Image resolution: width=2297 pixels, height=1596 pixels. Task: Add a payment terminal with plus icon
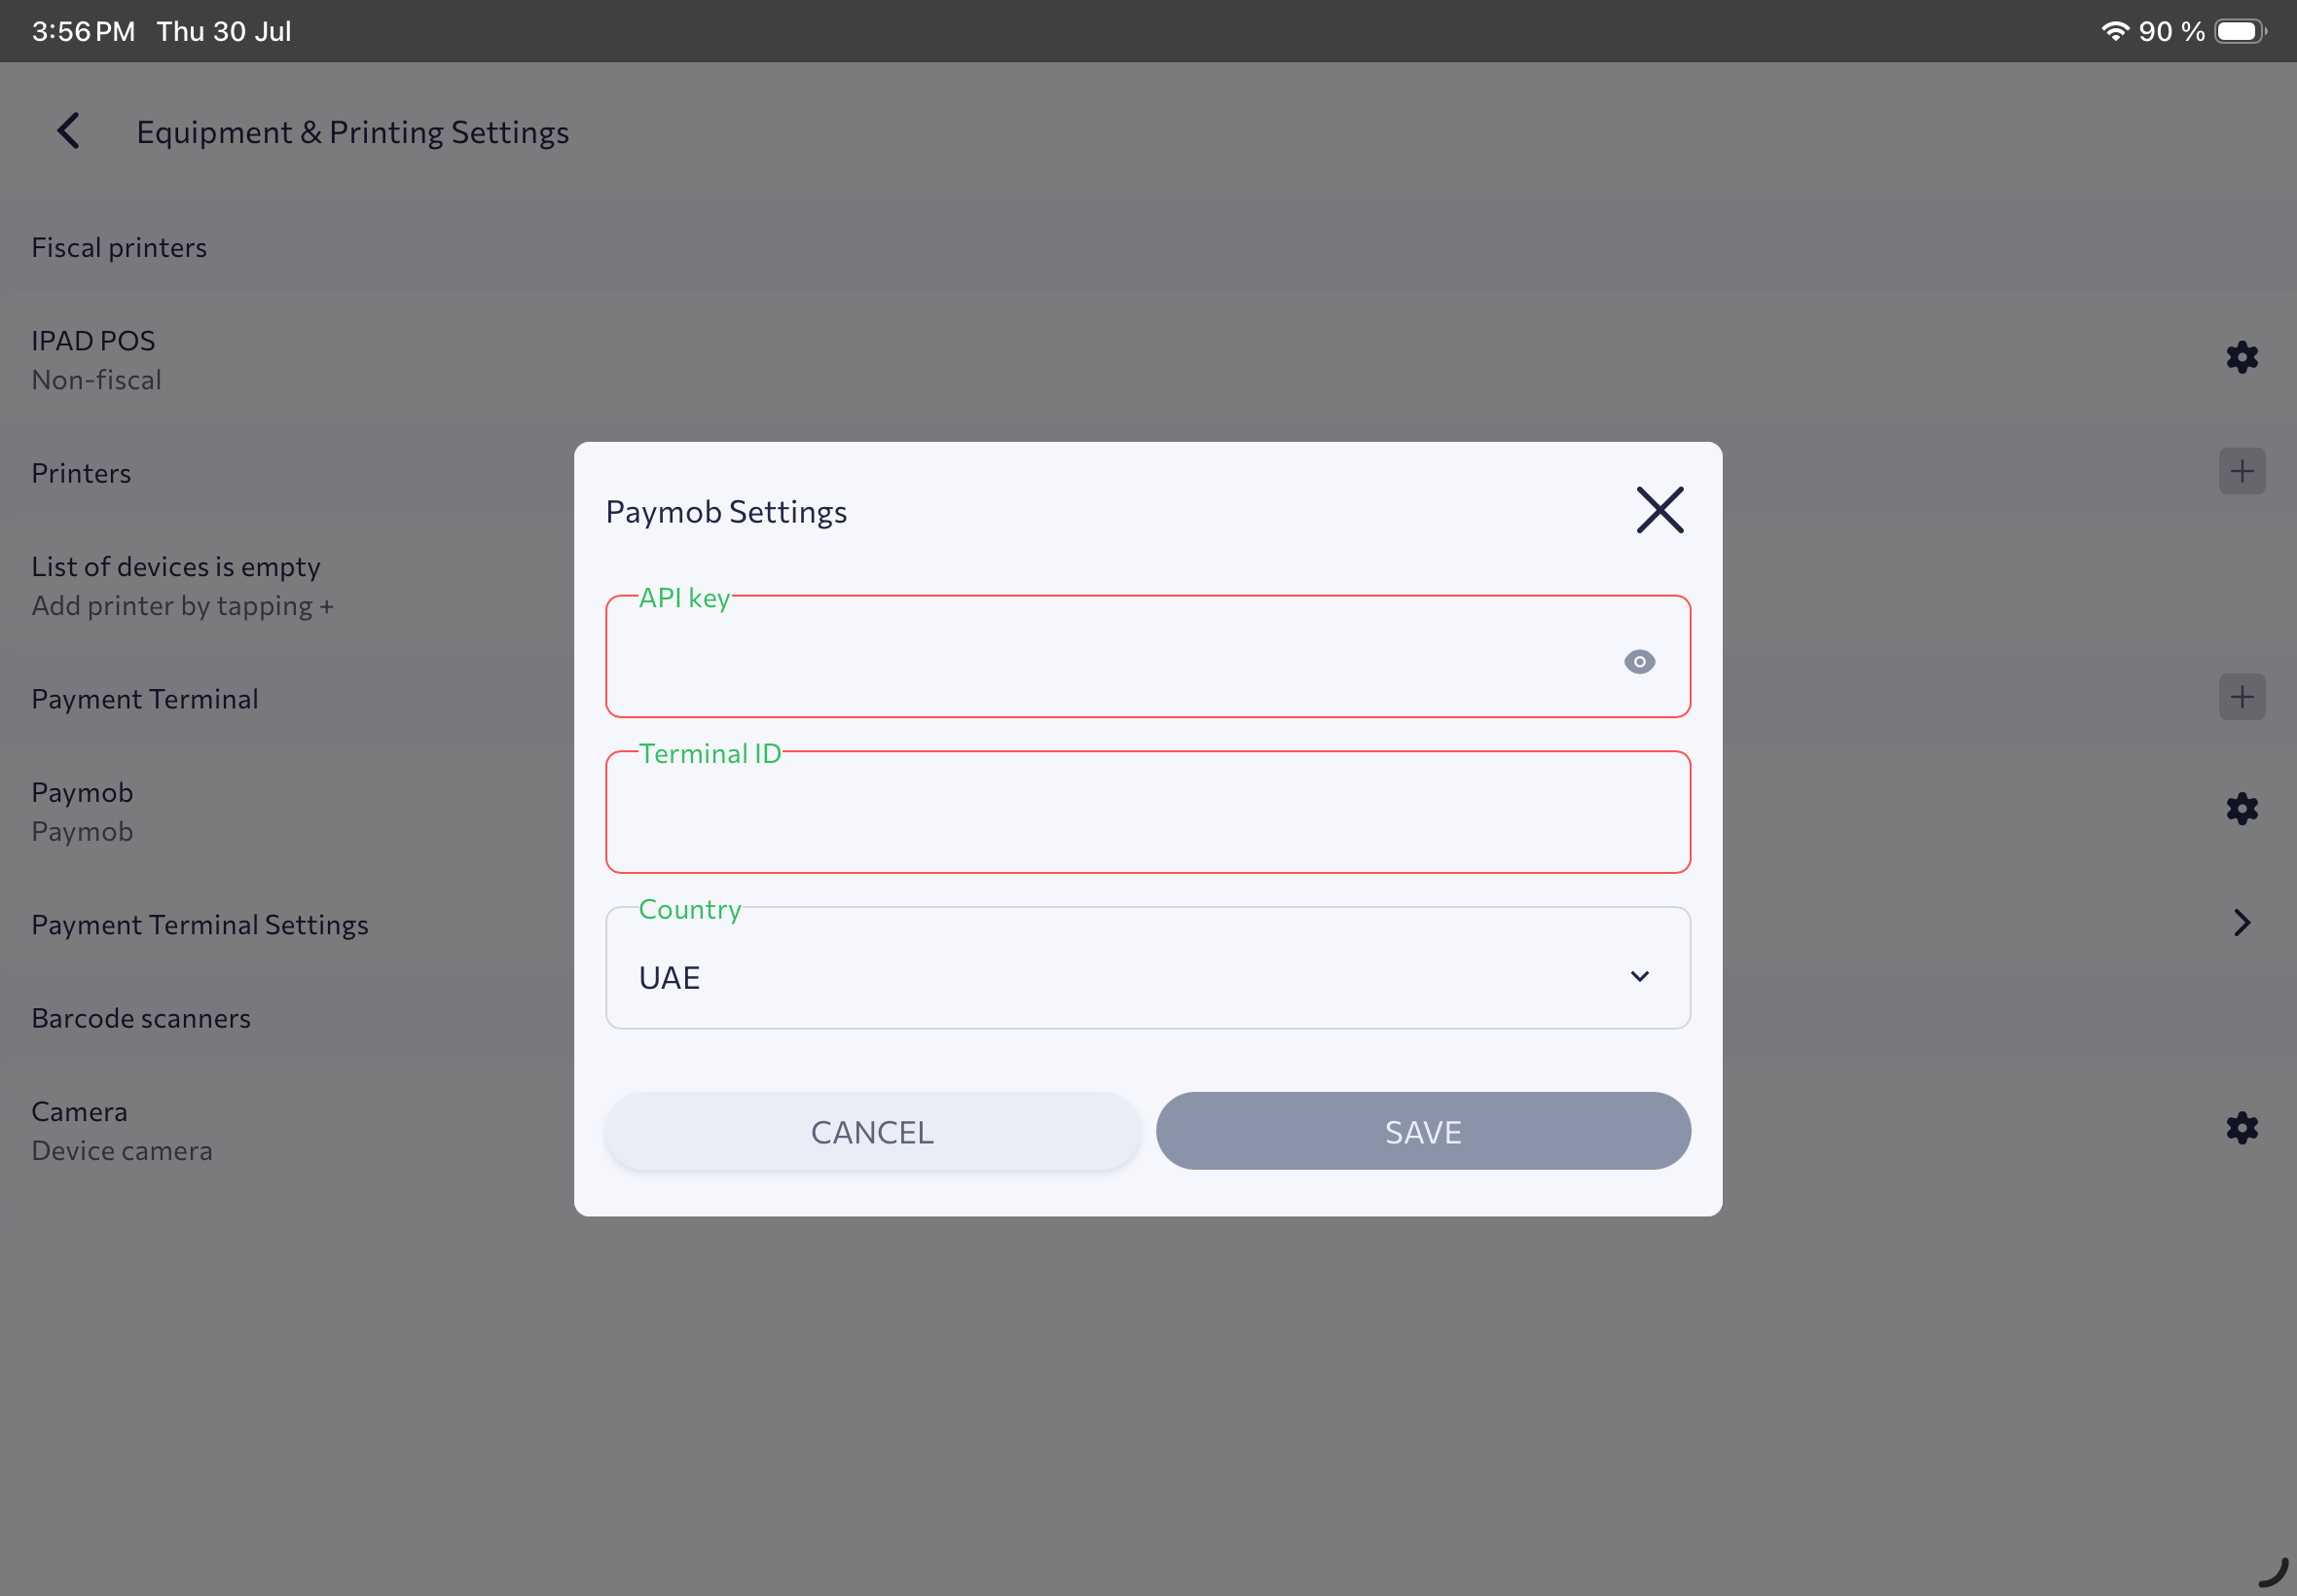pyautogui.click(x=2242, y=697)
